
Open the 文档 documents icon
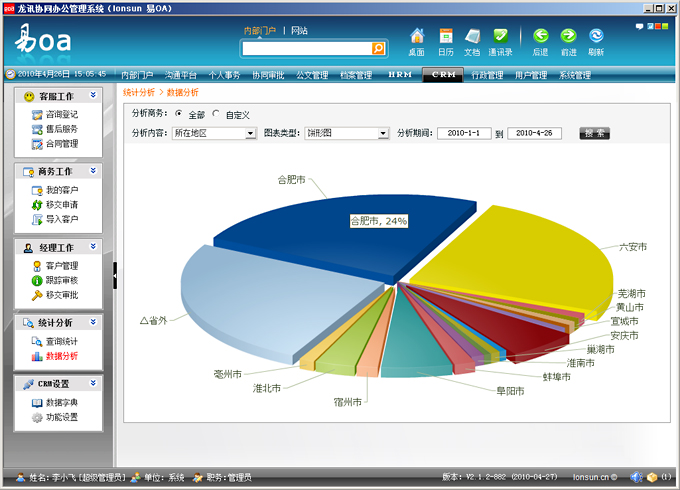pos(472,42)
